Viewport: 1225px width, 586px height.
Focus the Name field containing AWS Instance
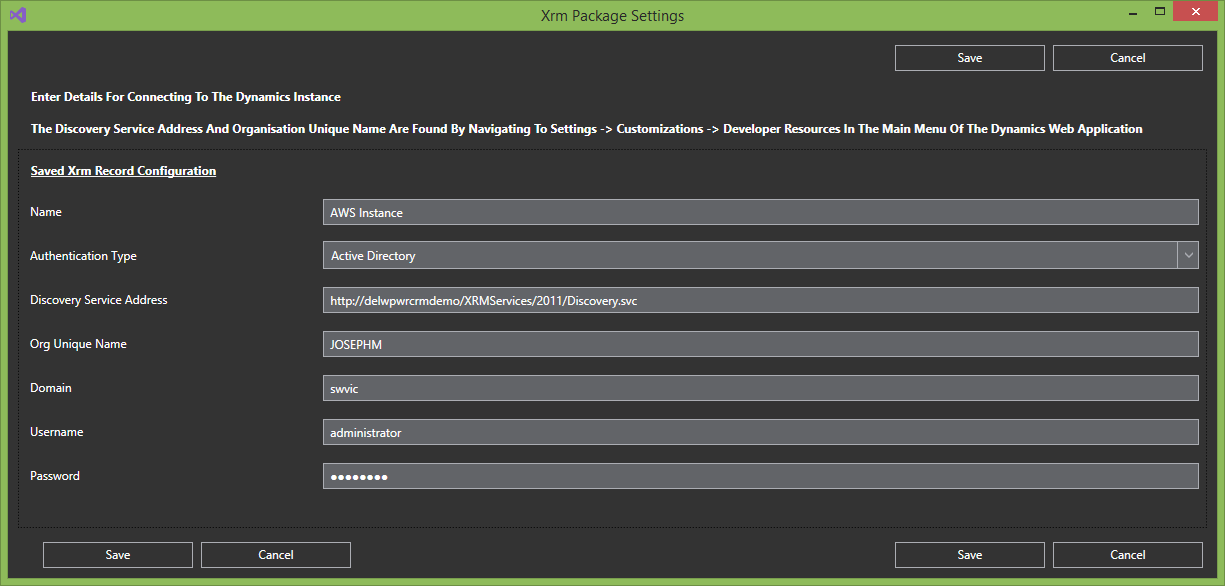coord(760,212)
